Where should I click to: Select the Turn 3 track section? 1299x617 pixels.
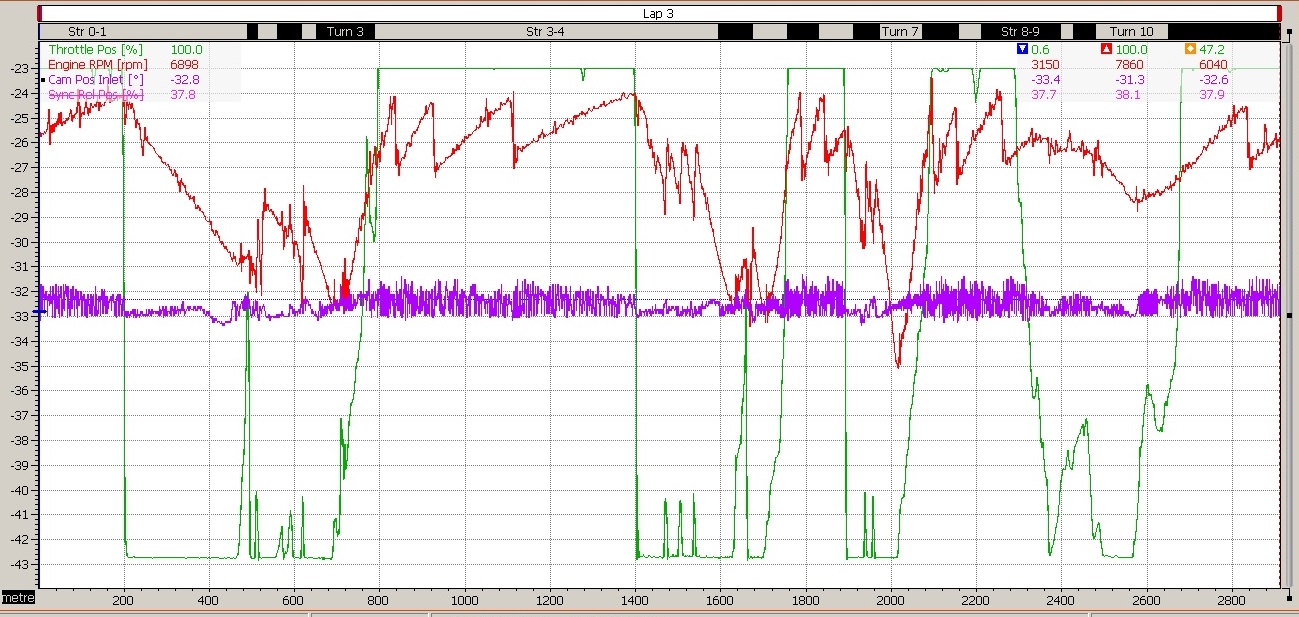coord(346,32)
